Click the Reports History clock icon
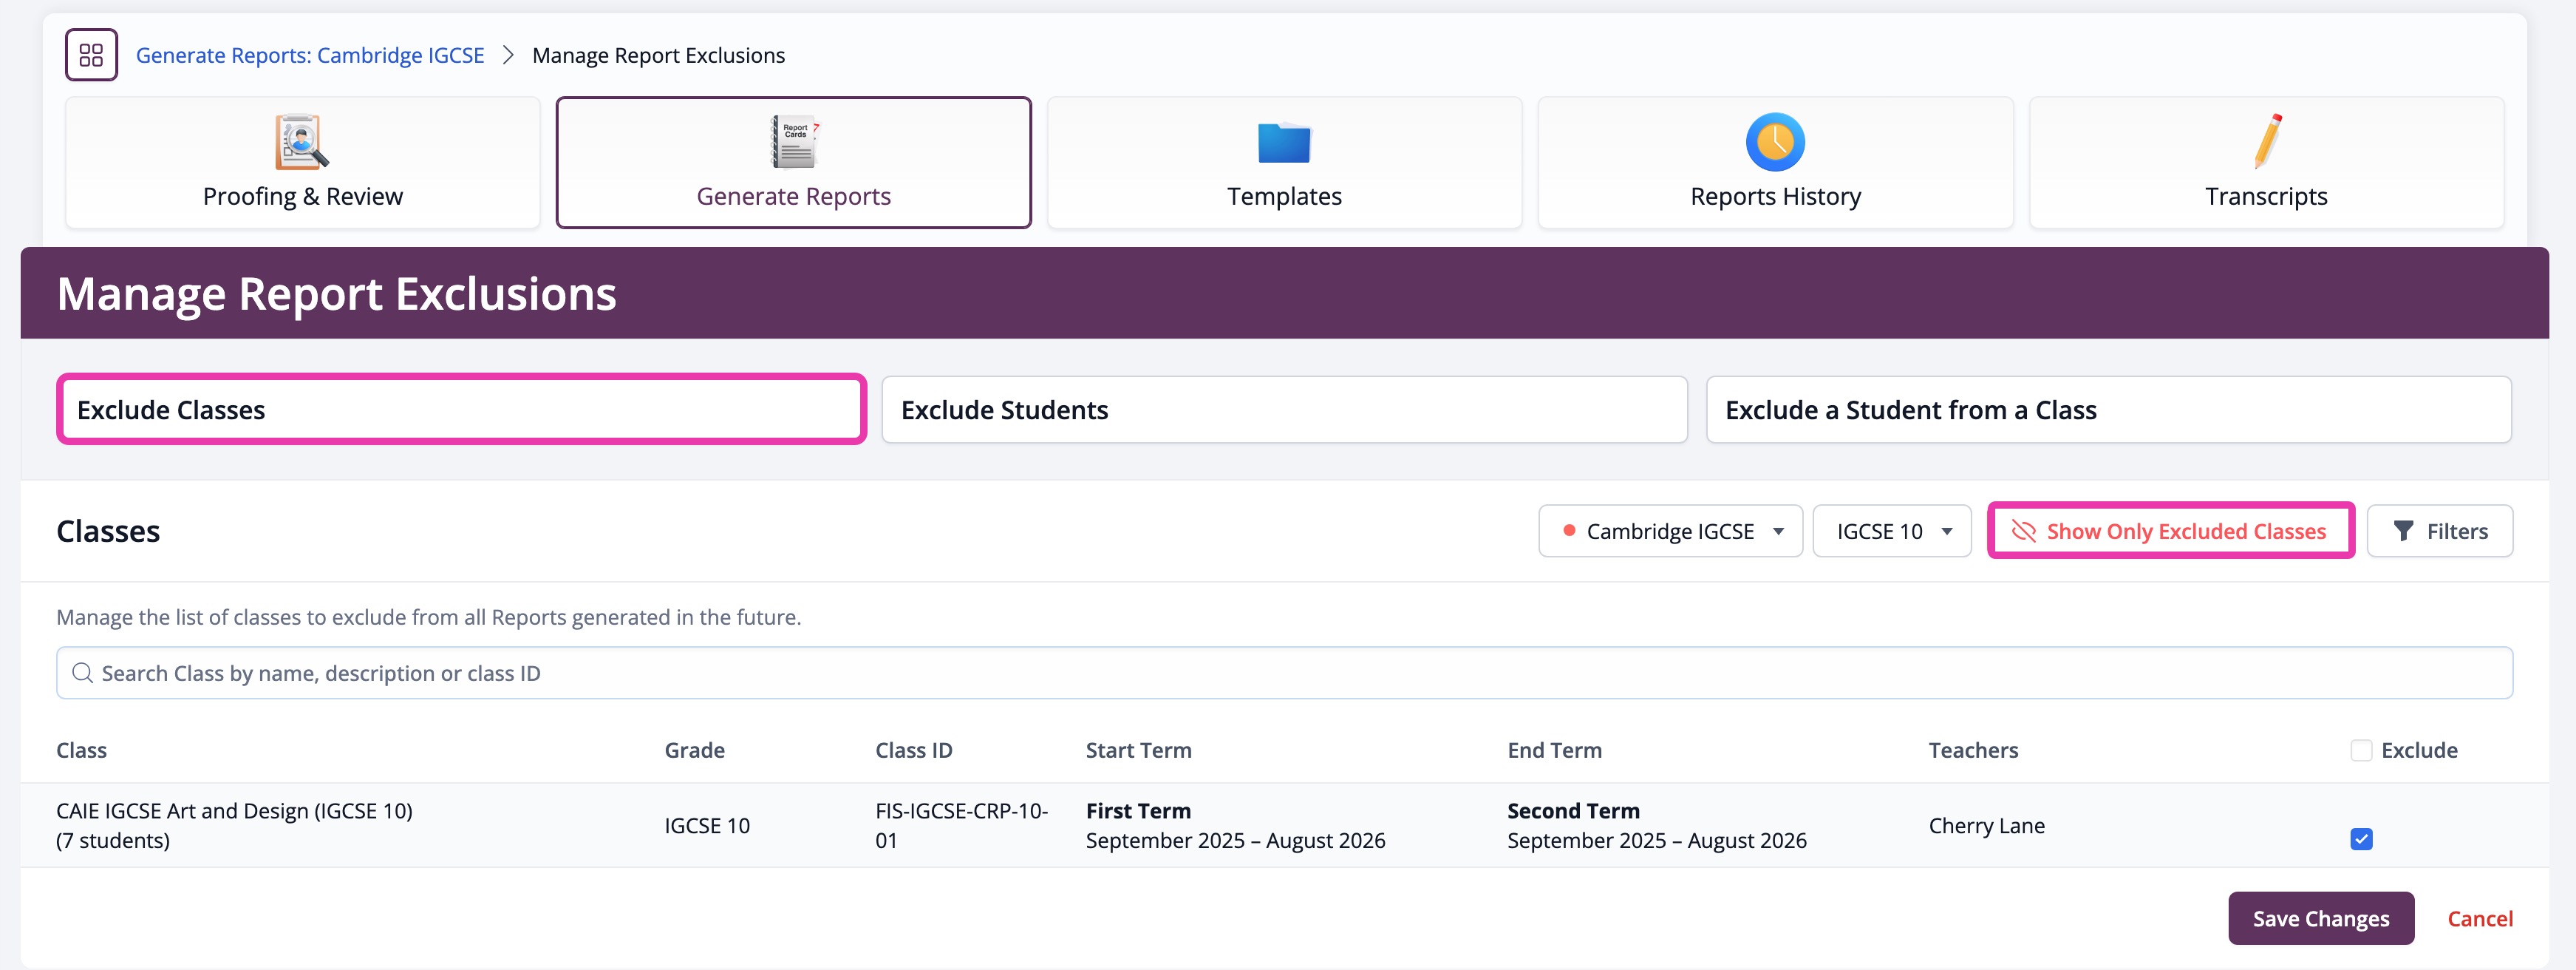 1775,142
